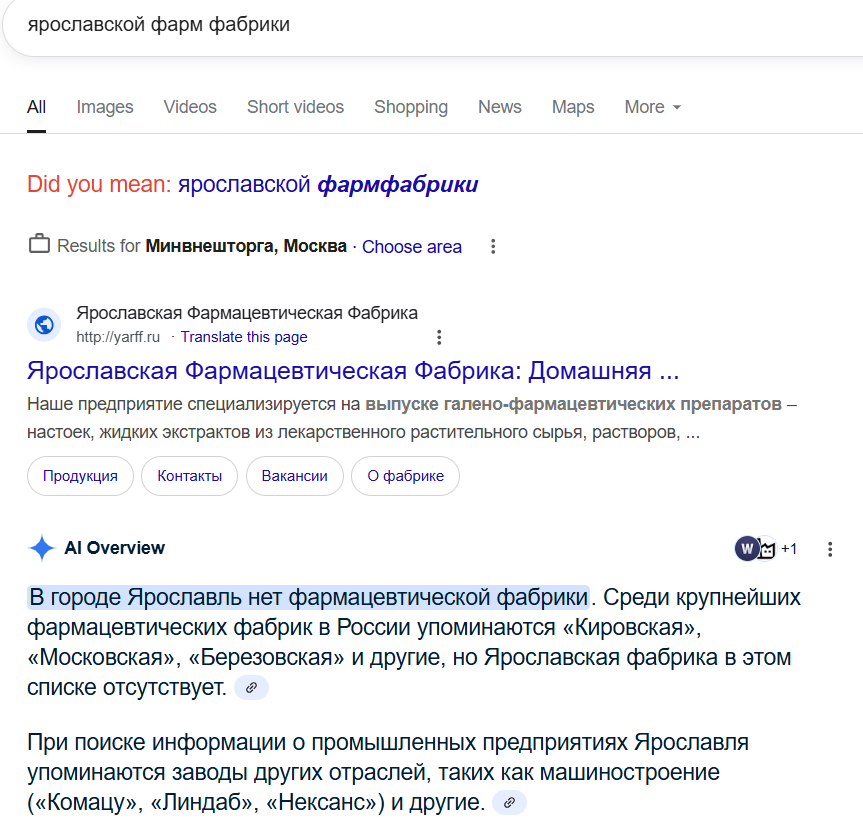Open the News tab
Screen dimensions: 863x826
coord(500,107)
